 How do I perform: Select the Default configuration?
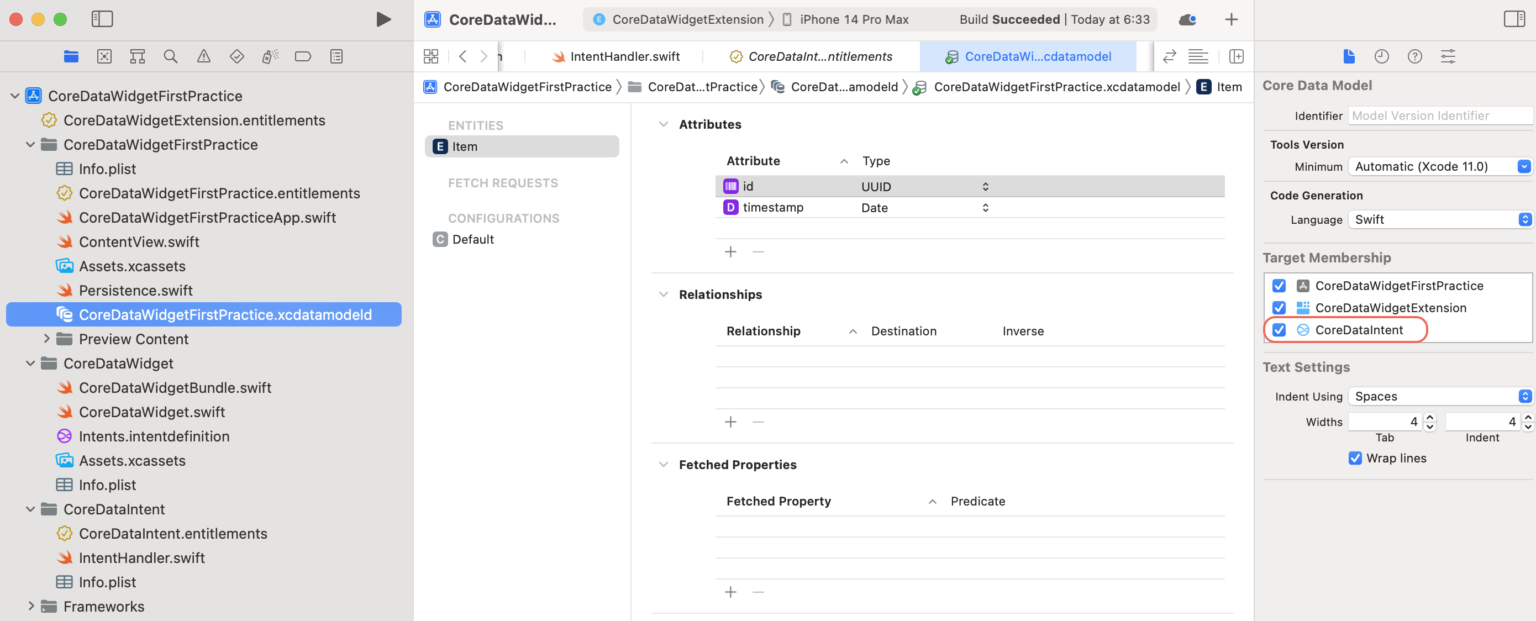(x=472, y=239)
